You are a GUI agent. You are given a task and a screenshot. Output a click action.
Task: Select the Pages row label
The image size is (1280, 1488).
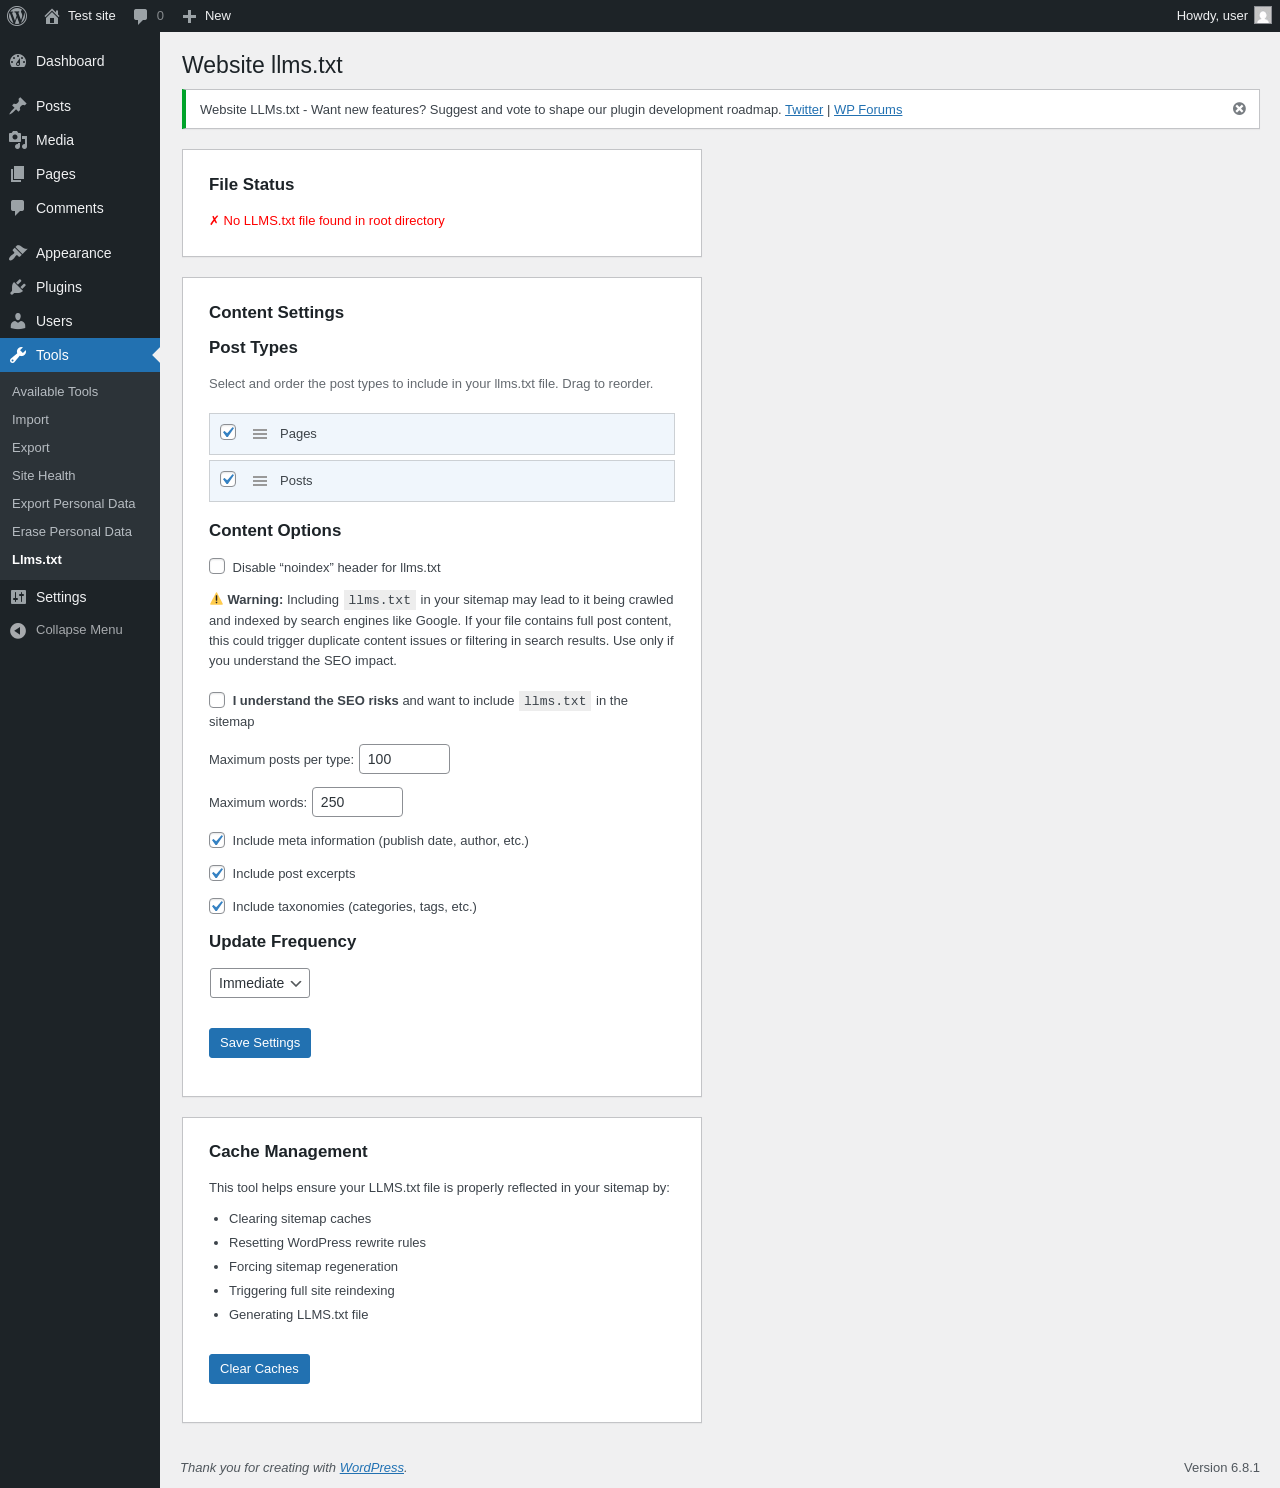(x=298, y=434)
